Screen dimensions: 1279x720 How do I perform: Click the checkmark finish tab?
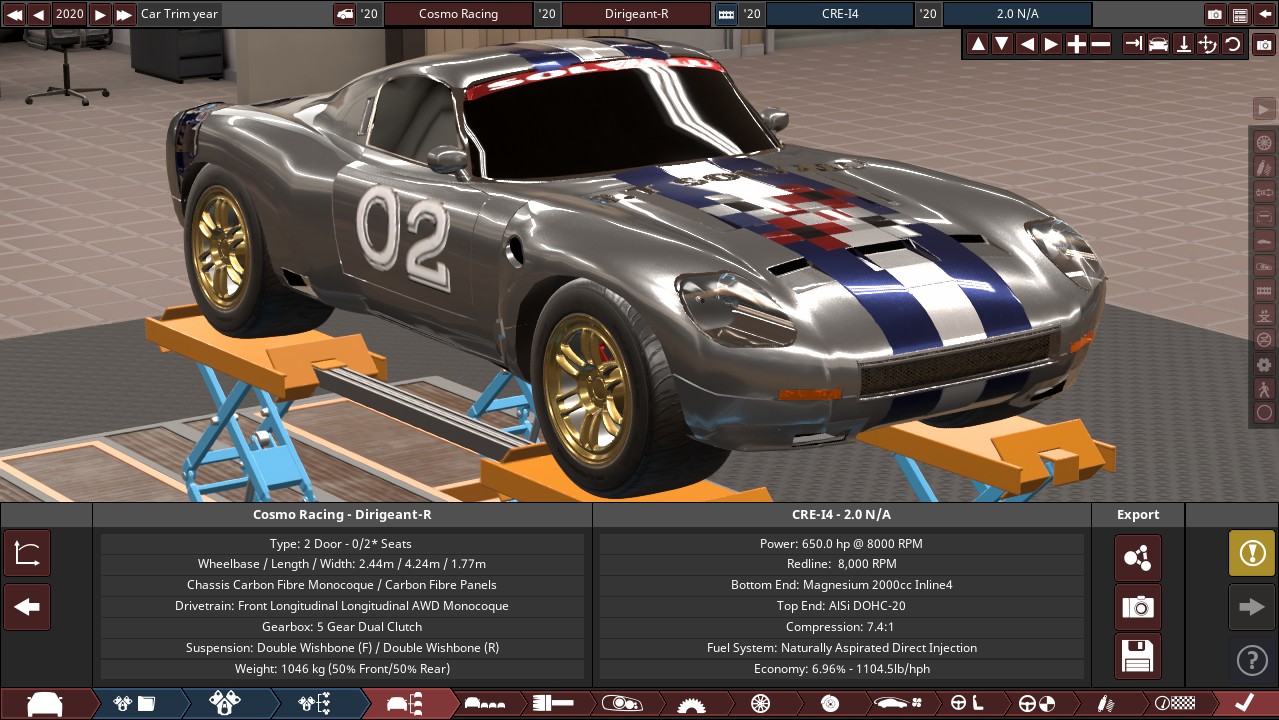pos(1245,703)
